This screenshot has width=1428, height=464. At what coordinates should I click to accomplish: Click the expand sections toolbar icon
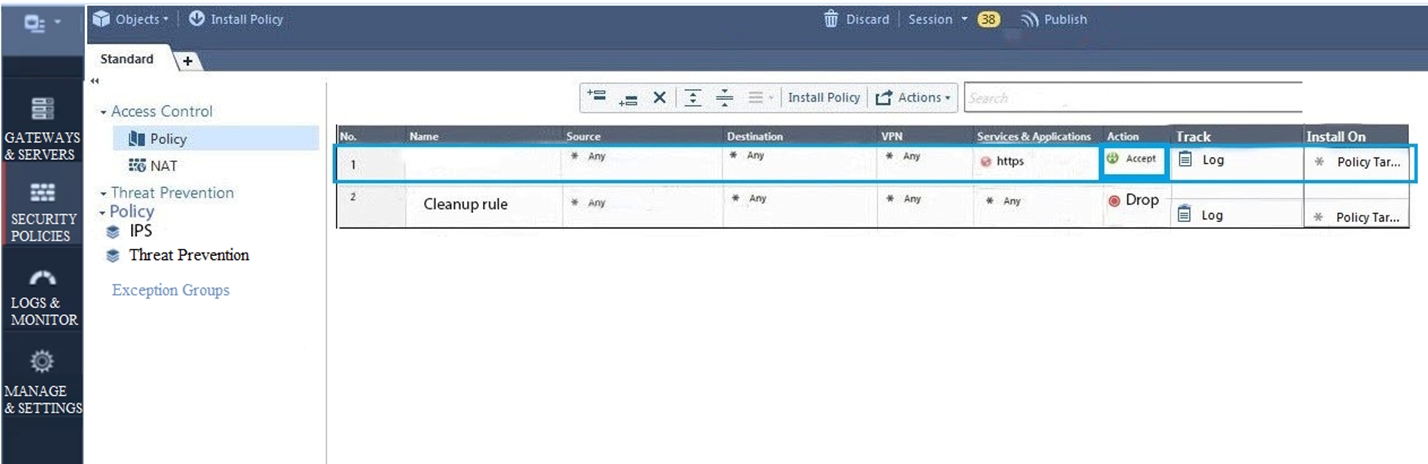tap(693, 98)
